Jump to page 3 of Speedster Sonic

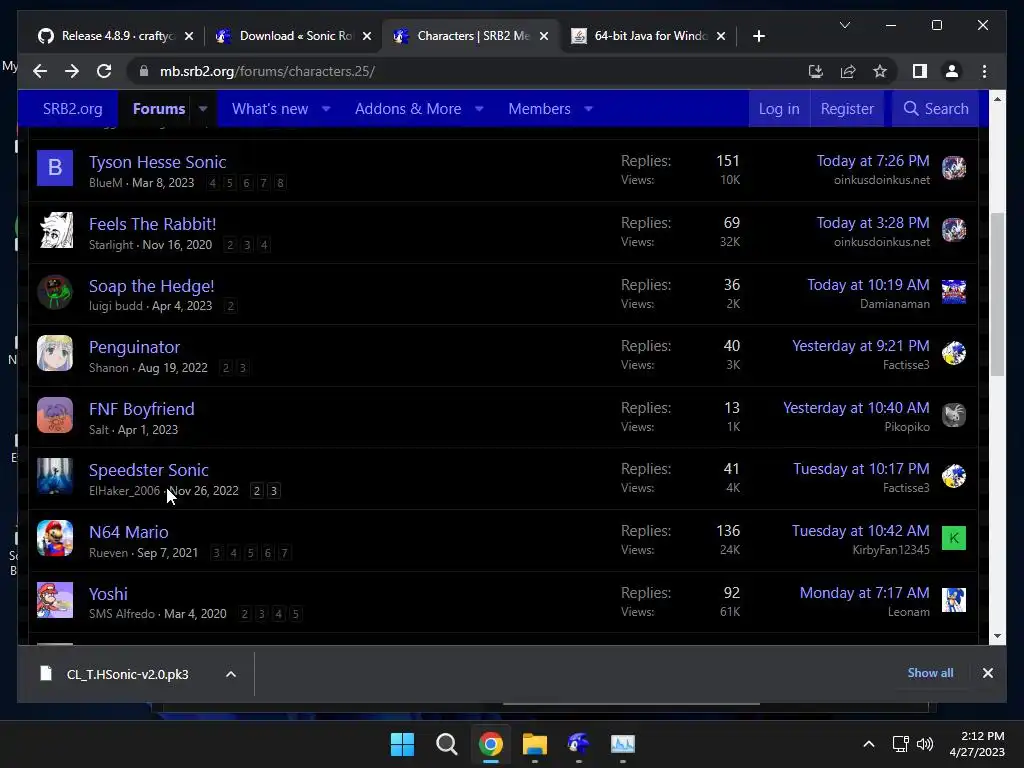274,490
